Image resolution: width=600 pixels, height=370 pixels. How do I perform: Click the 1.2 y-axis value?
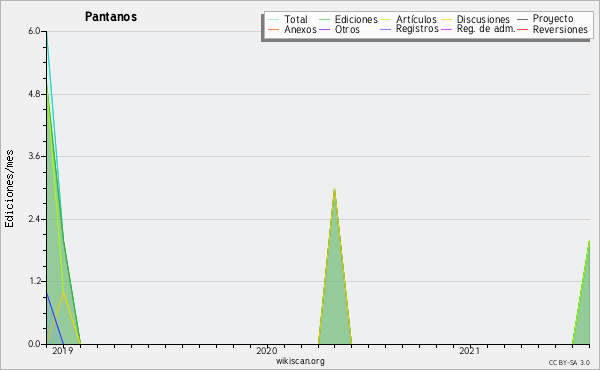(x=34, y=281)
